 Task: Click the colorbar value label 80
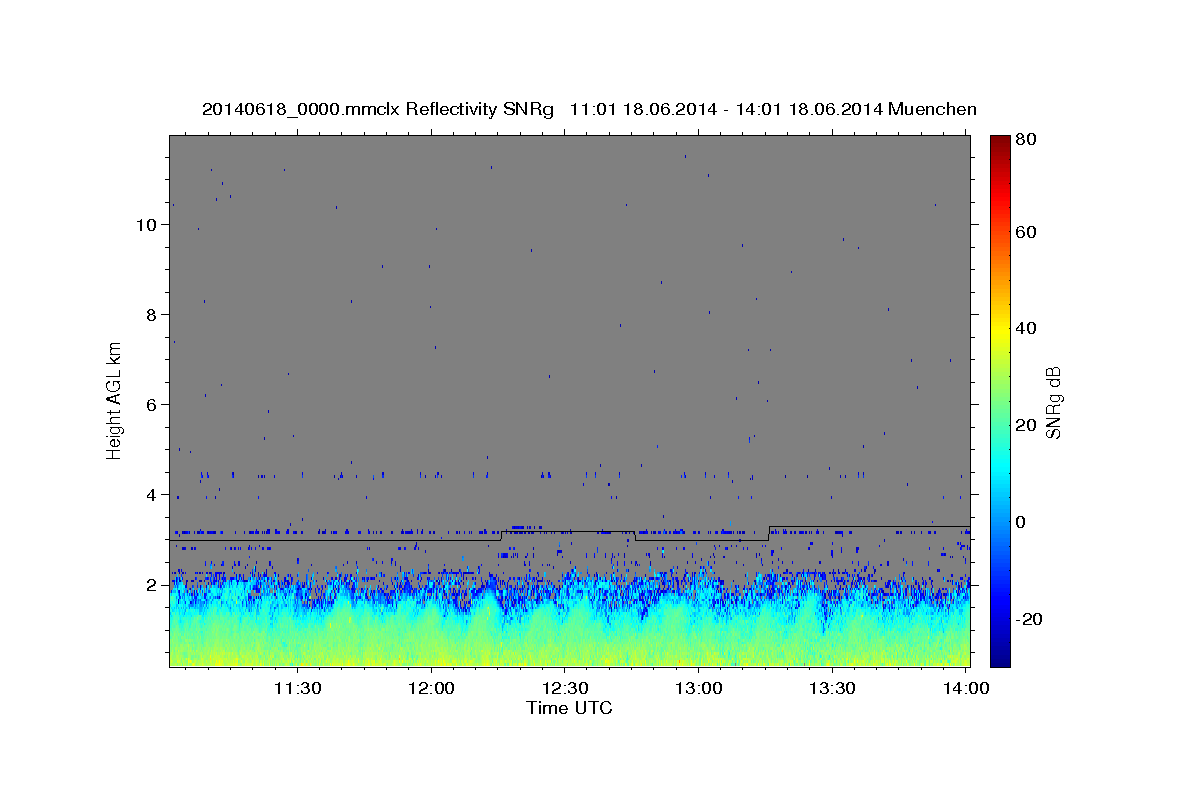pos(1027,140)
